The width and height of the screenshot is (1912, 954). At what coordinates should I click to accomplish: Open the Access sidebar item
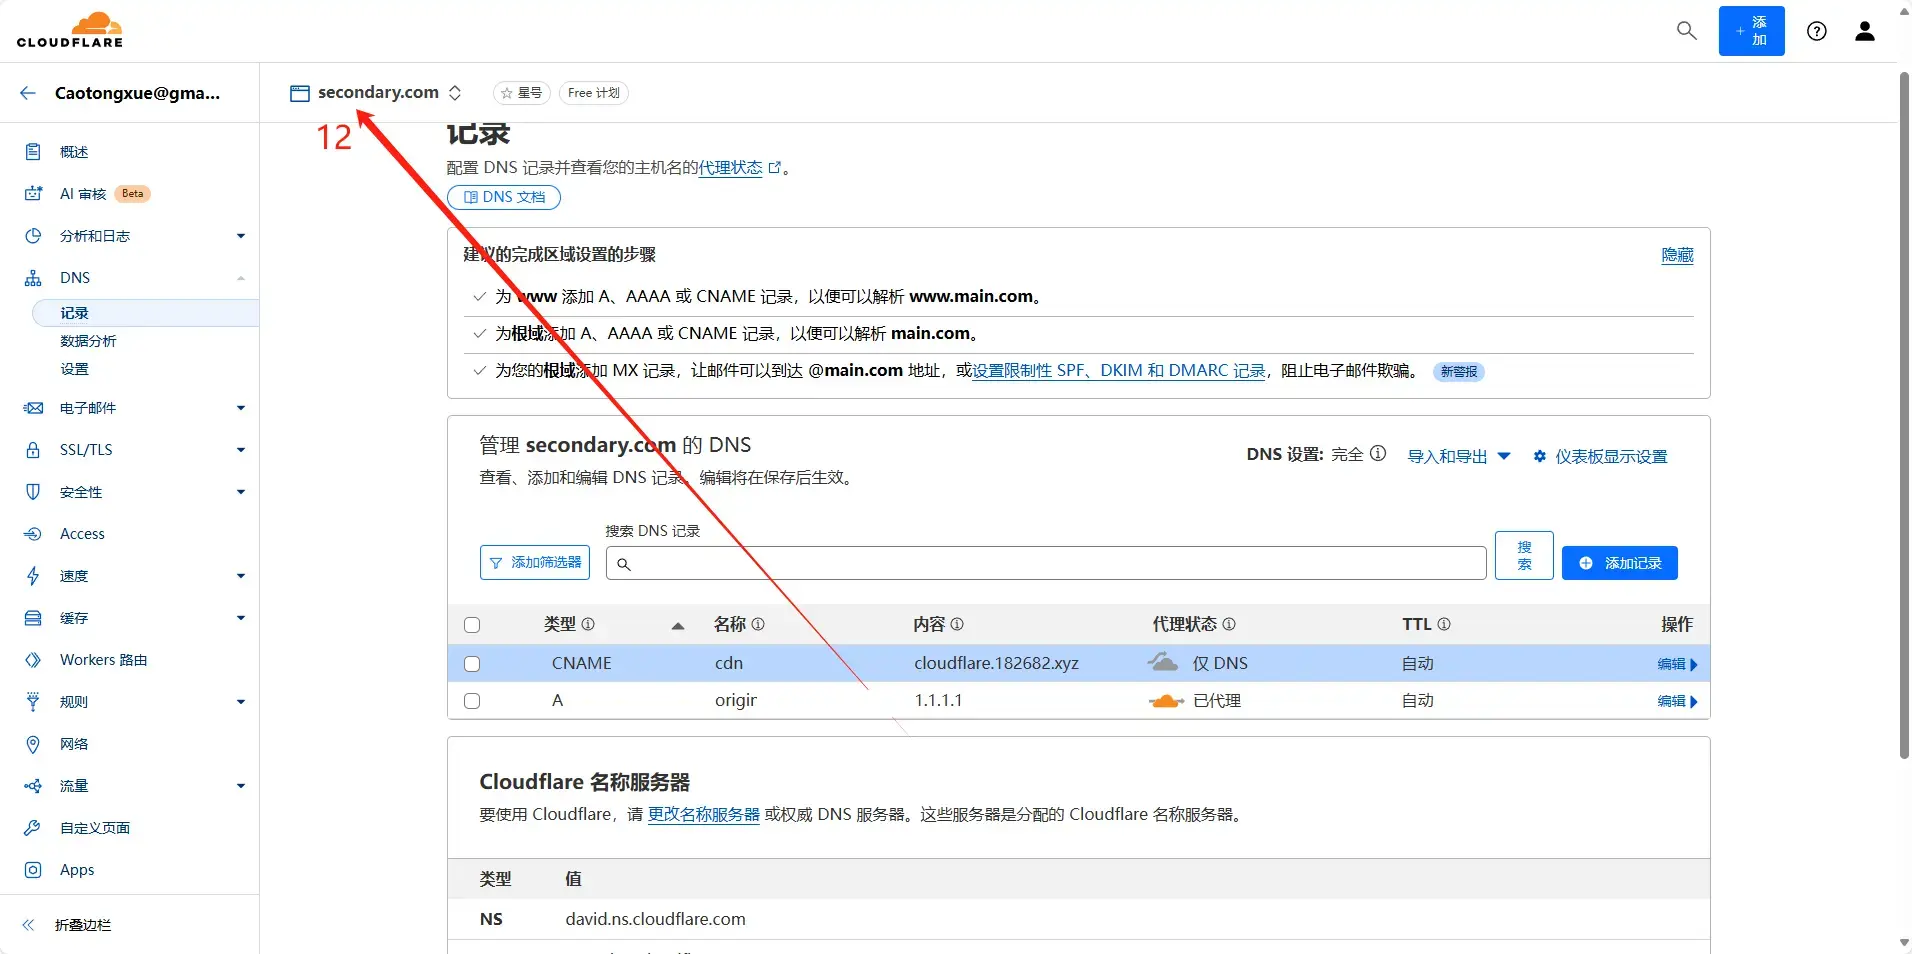82,534
